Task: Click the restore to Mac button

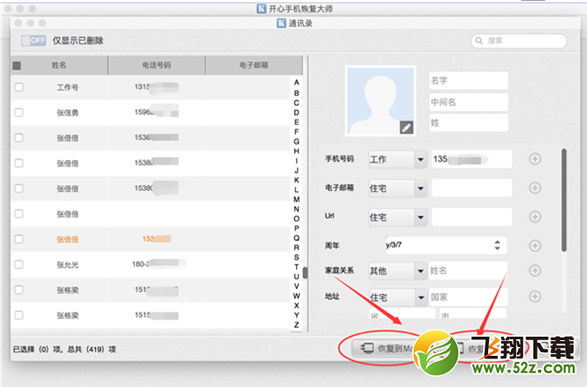Action: [386, 348]
